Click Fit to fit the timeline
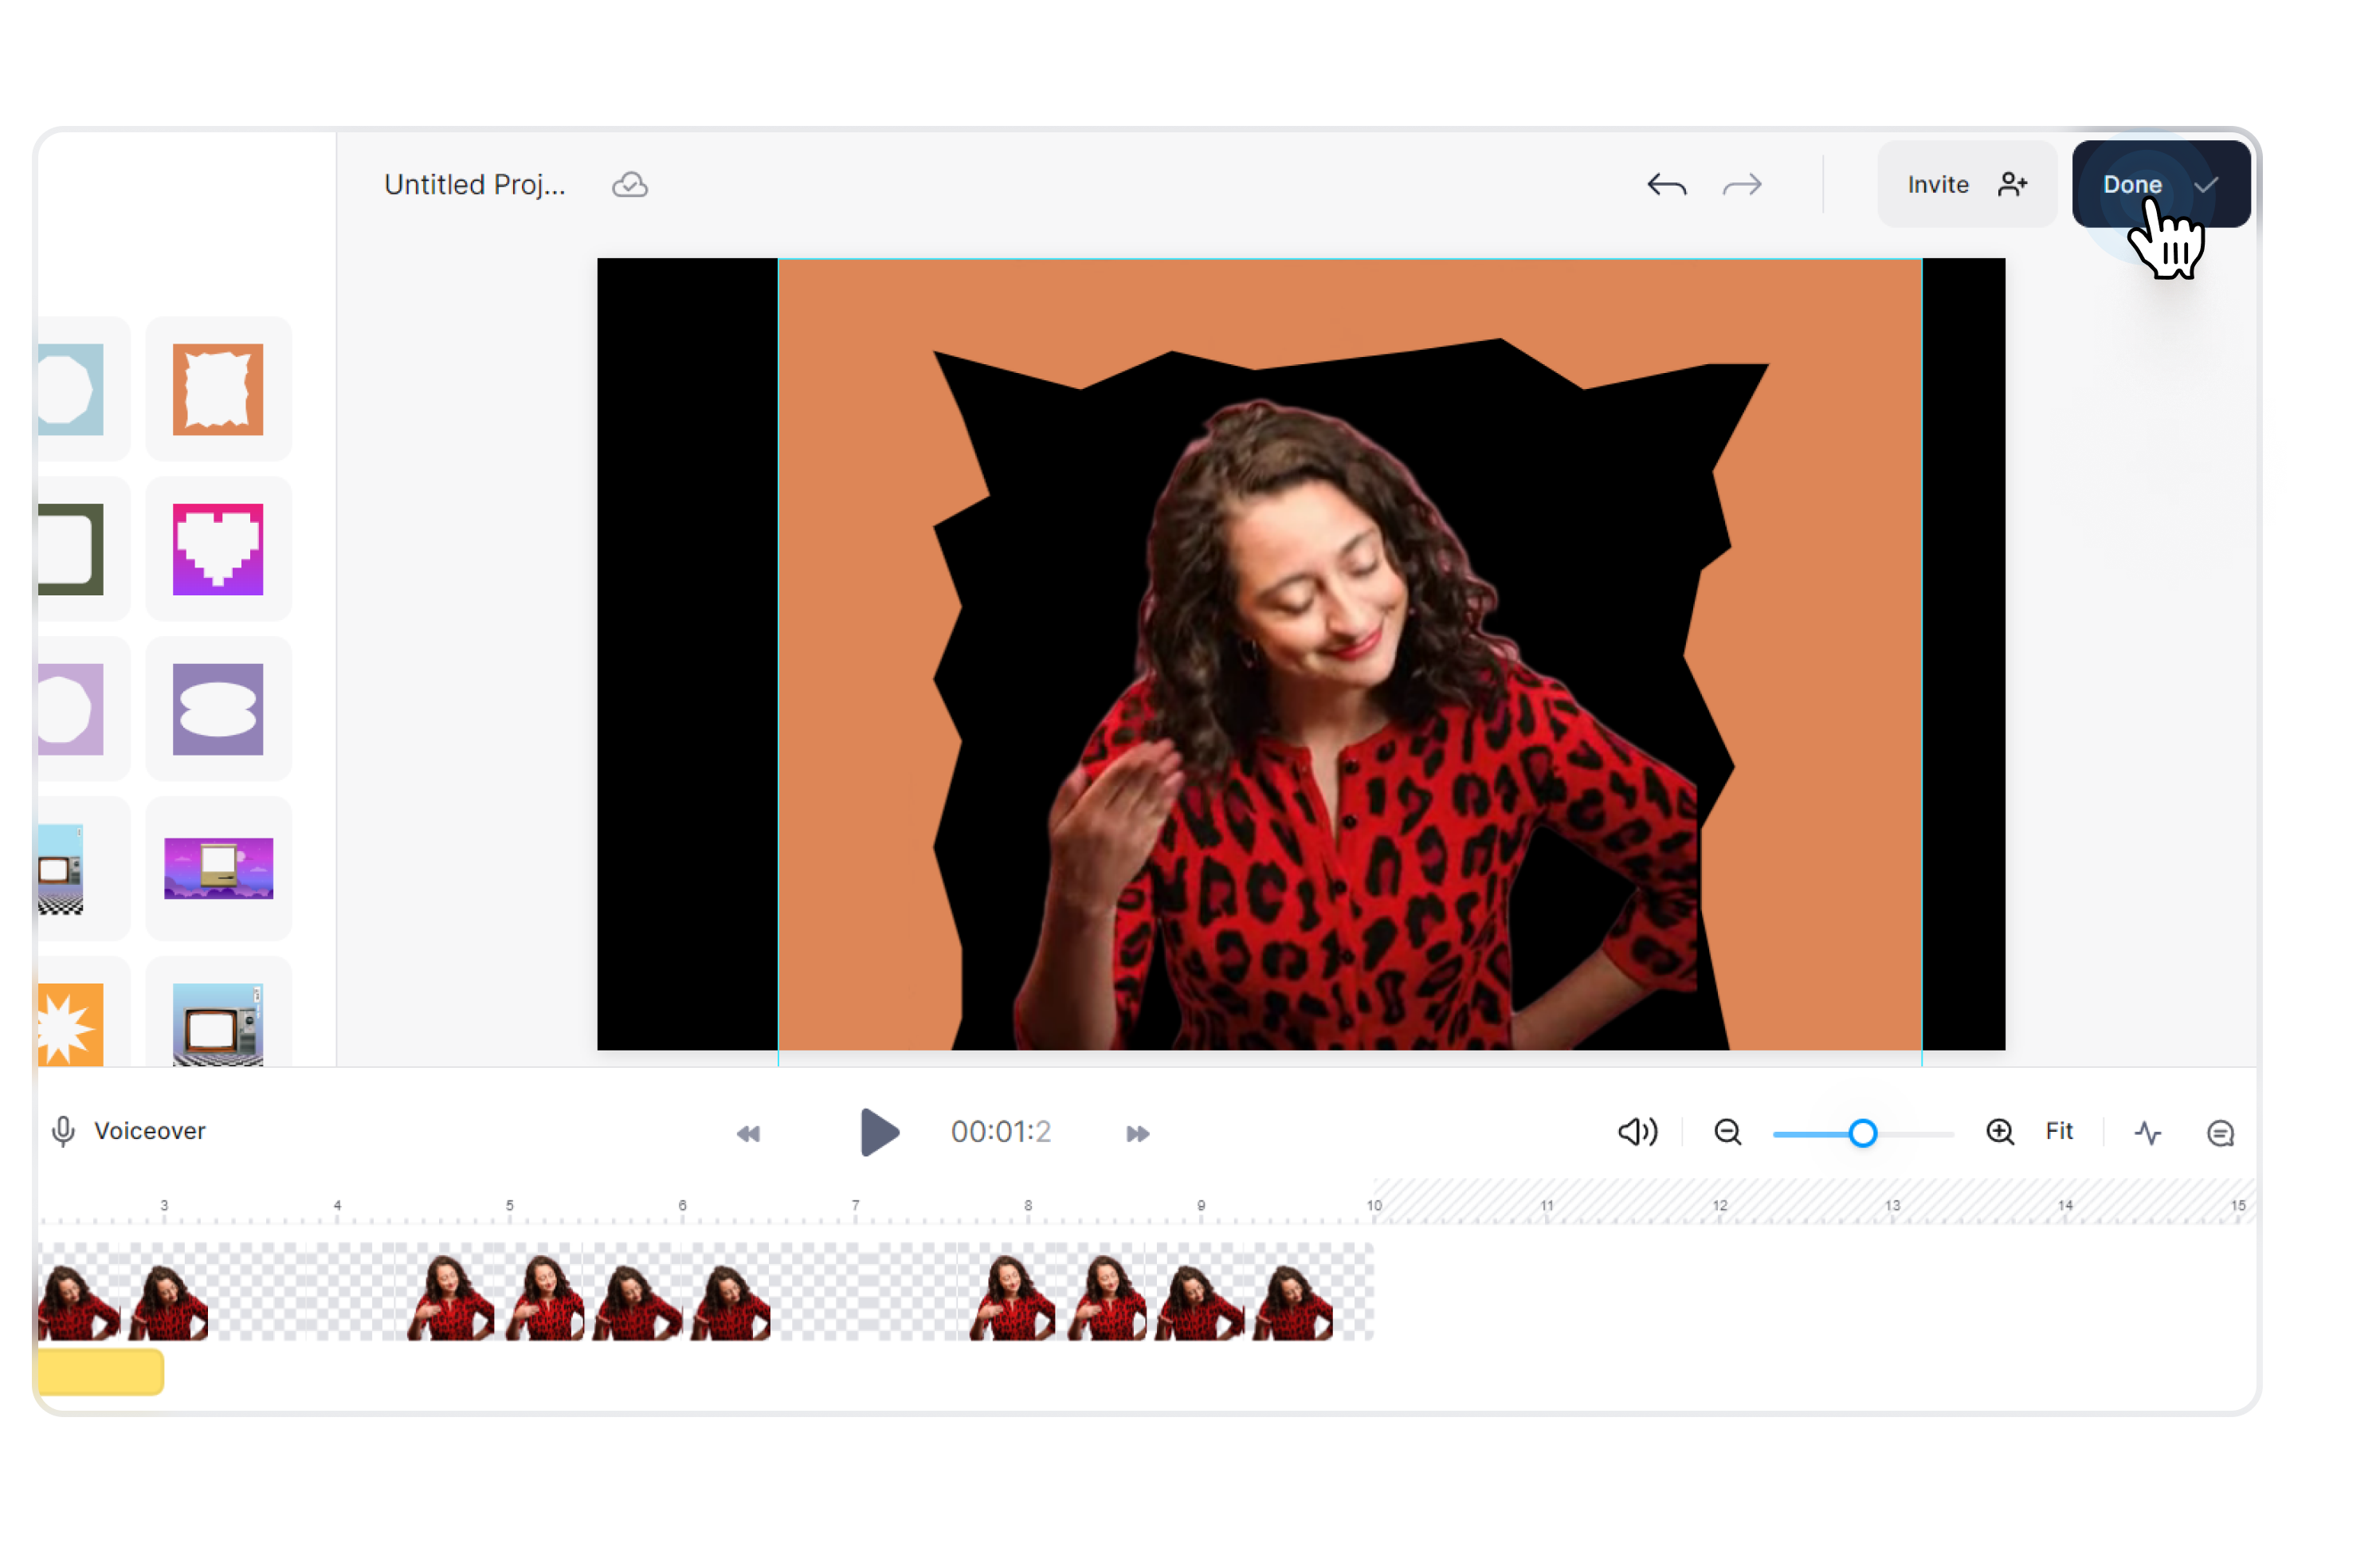Viewport: 2380px width, 1543px height. pos(2058,1131)
